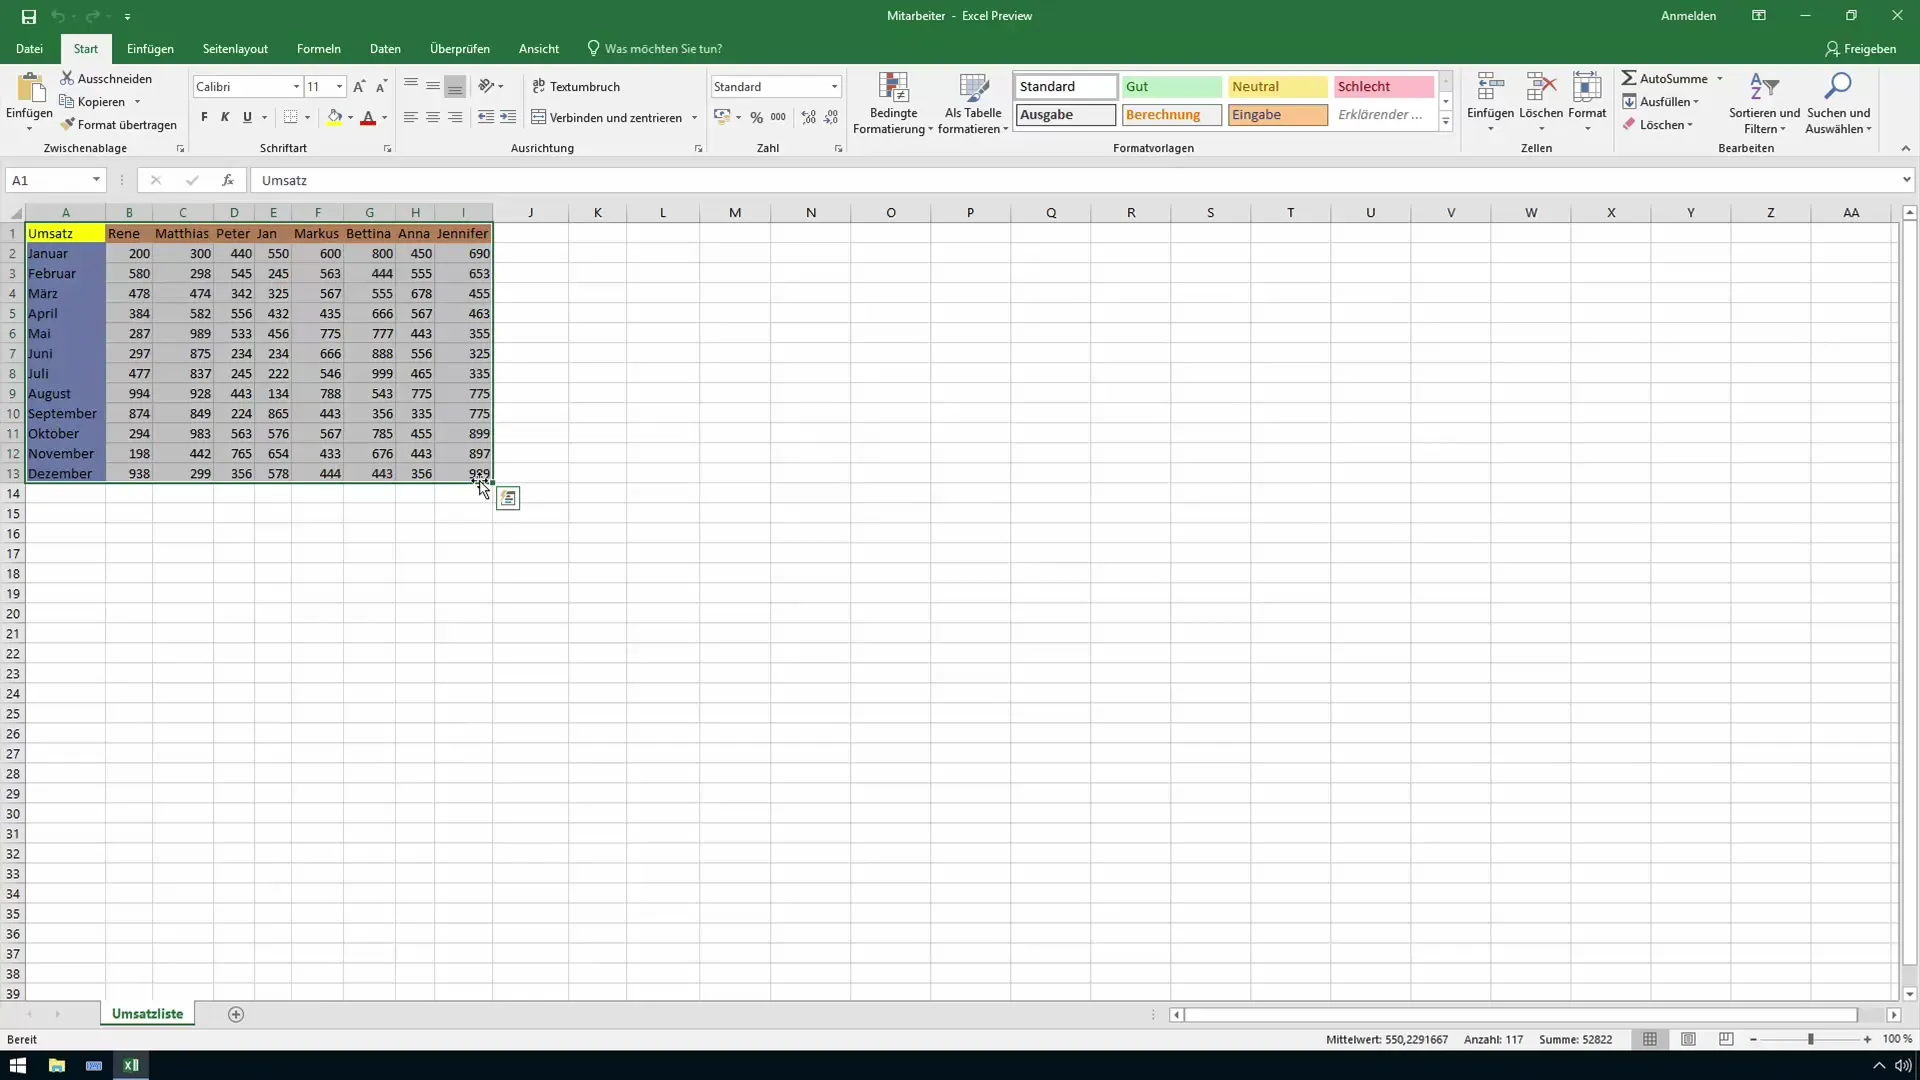Click the insert function fx icon
Image resolution: width=1920 pixels, height=1080 pixels.
[228, 180]
